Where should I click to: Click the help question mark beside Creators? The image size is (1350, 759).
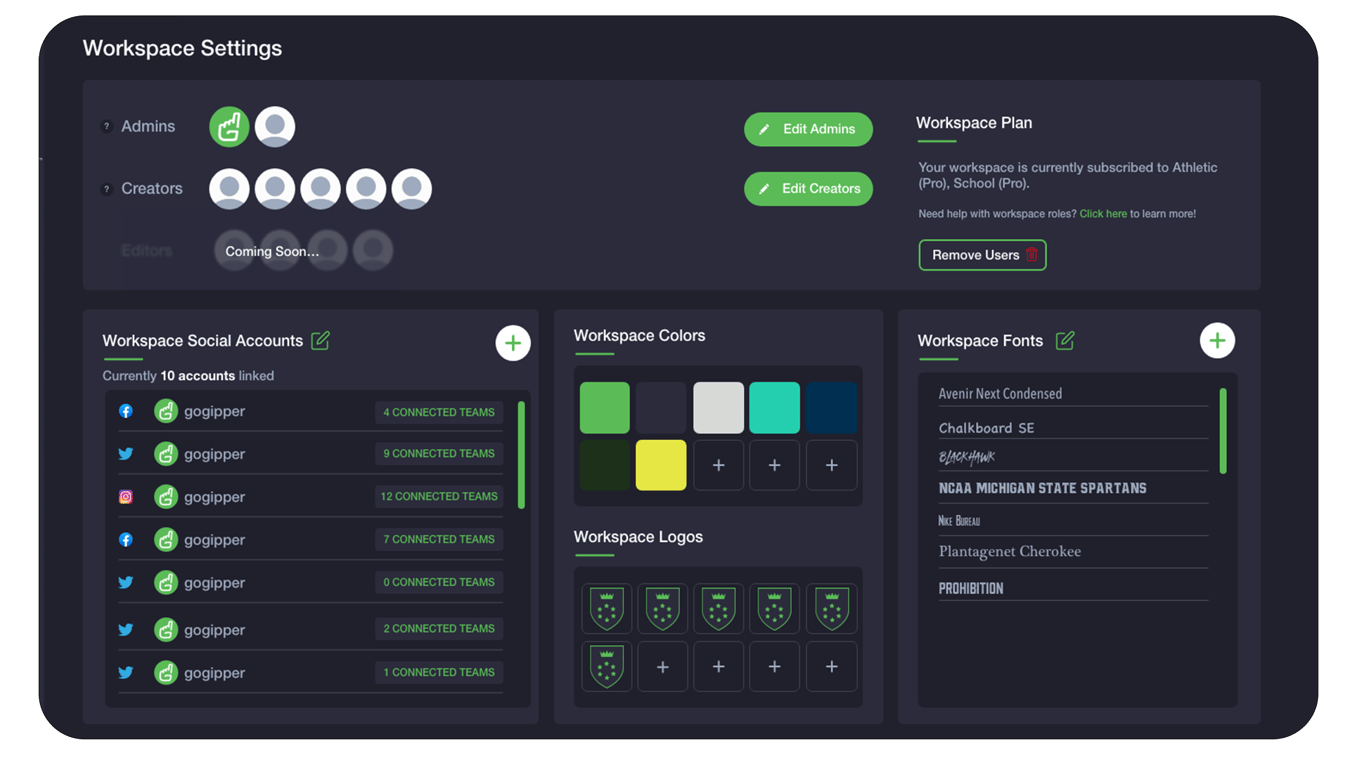click(107, 187)
